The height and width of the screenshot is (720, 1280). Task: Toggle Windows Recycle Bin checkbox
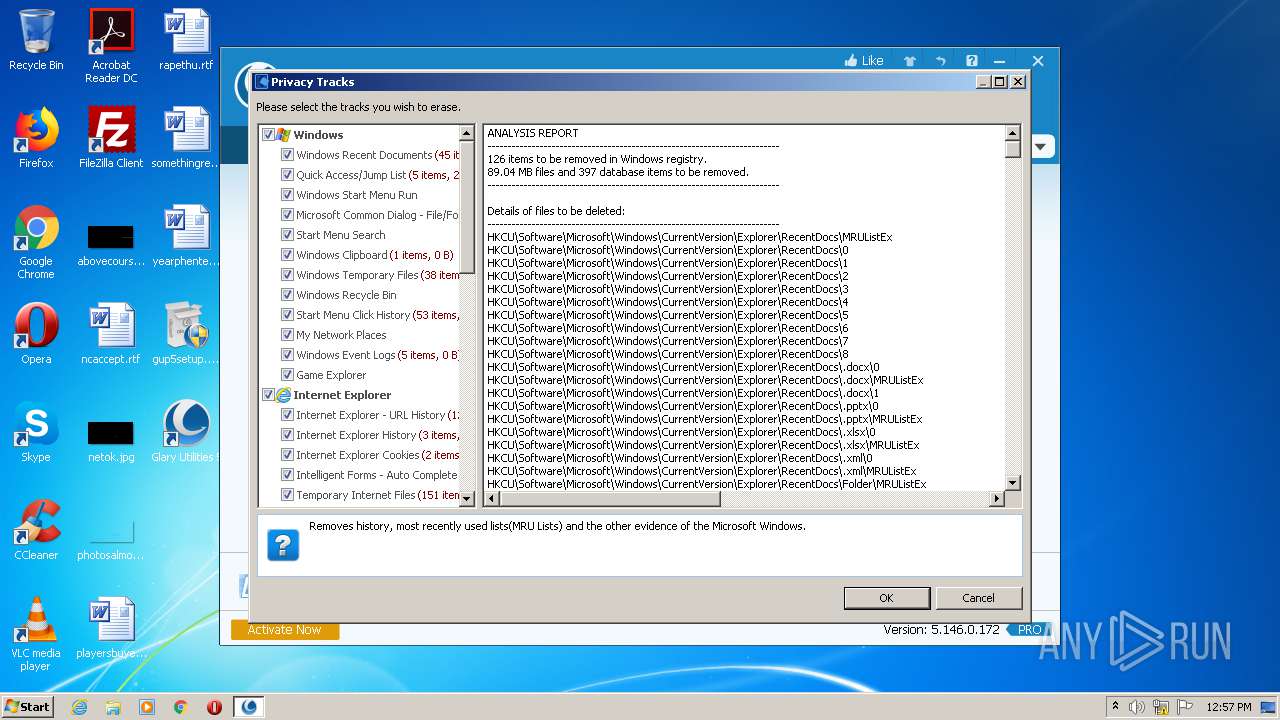[287, 295]
